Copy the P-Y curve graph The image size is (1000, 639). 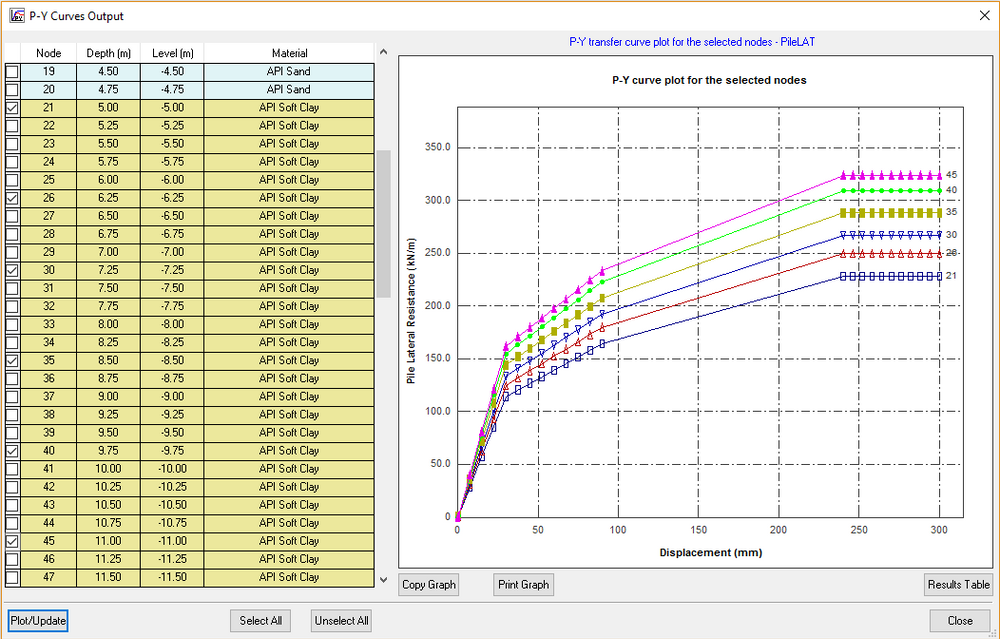click(428, 584)
